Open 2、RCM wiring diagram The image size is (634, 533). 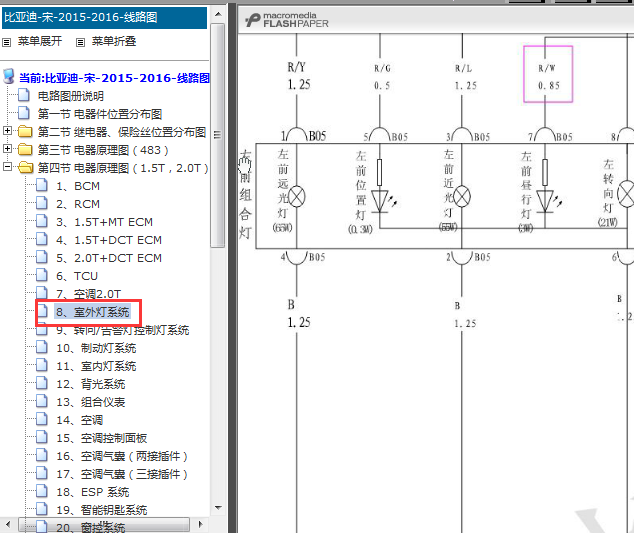[78, 204]
